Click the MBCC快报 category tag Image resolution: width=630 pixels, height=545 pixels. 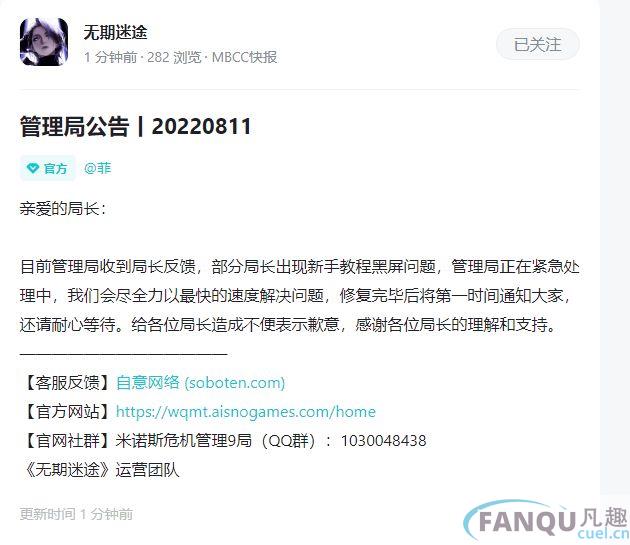(244, 57)
